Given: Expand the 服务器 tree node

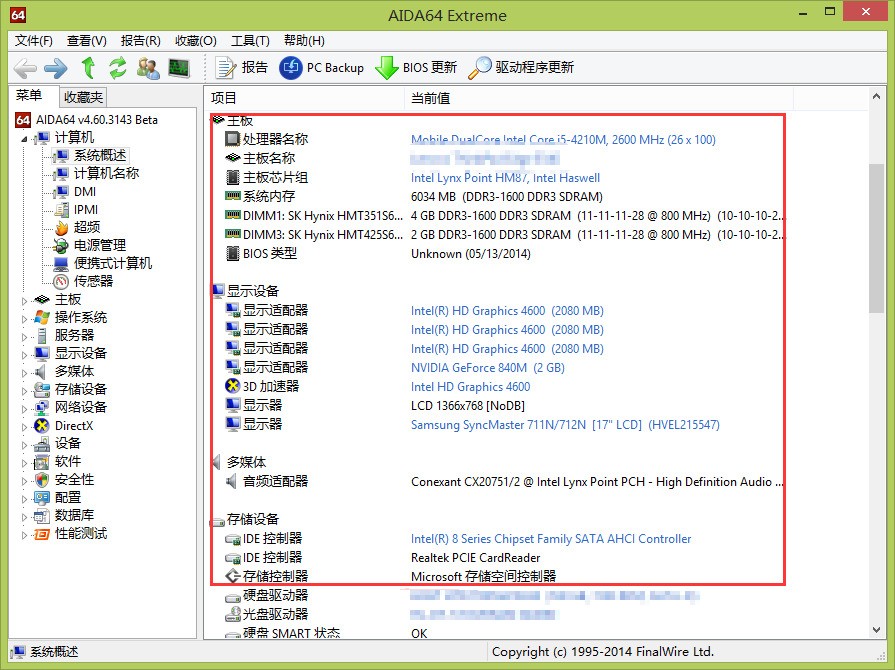Looking at the screenshot, I should (x=25, y=336).
